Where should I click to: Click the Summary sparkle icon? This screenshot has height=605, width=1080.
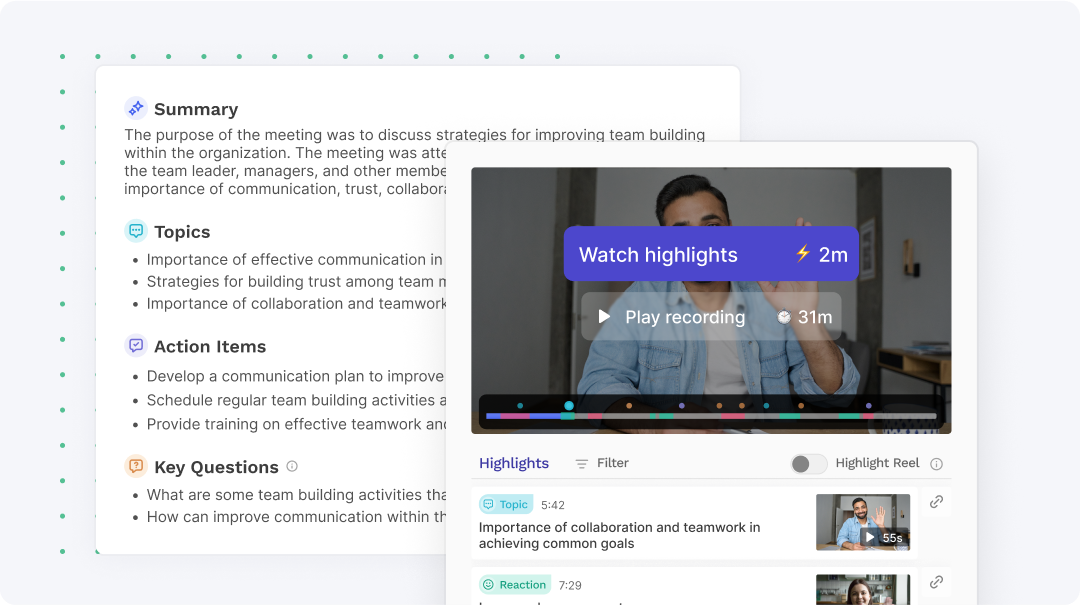pos(134,107)
